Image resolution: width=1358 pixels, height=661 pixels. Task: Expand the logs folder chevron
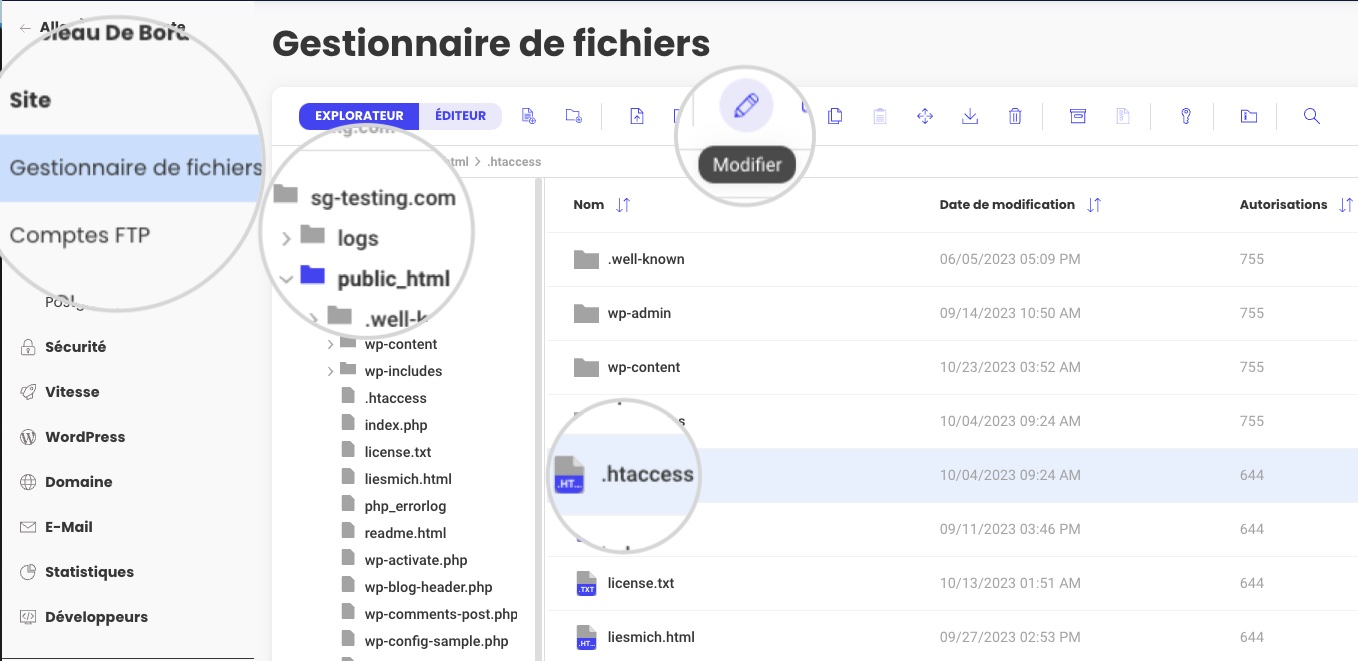point(286,238)
